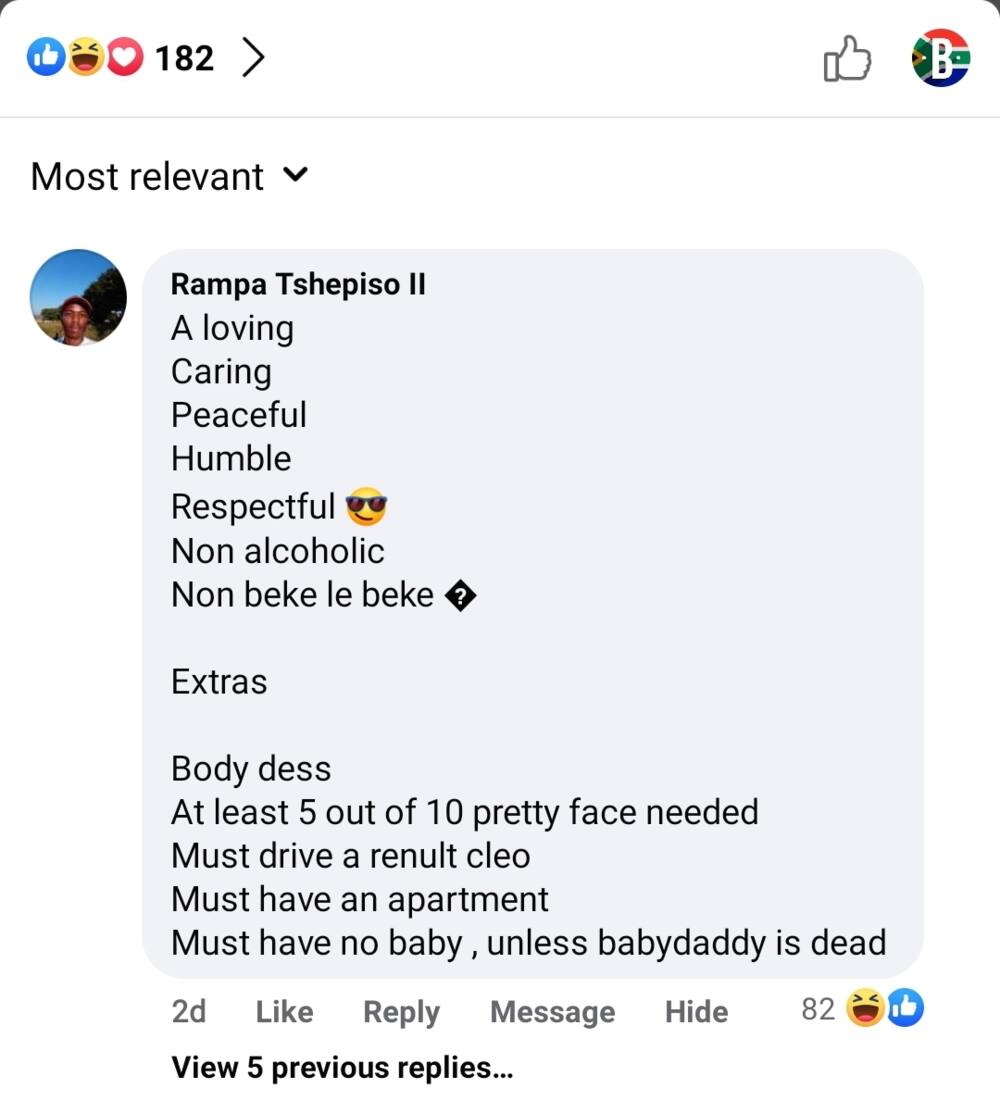The width and height of the screenshot is (1000, 1101).
Task: Click the laughing reaction emoji beside 182
Action: [x=85, y=58]
